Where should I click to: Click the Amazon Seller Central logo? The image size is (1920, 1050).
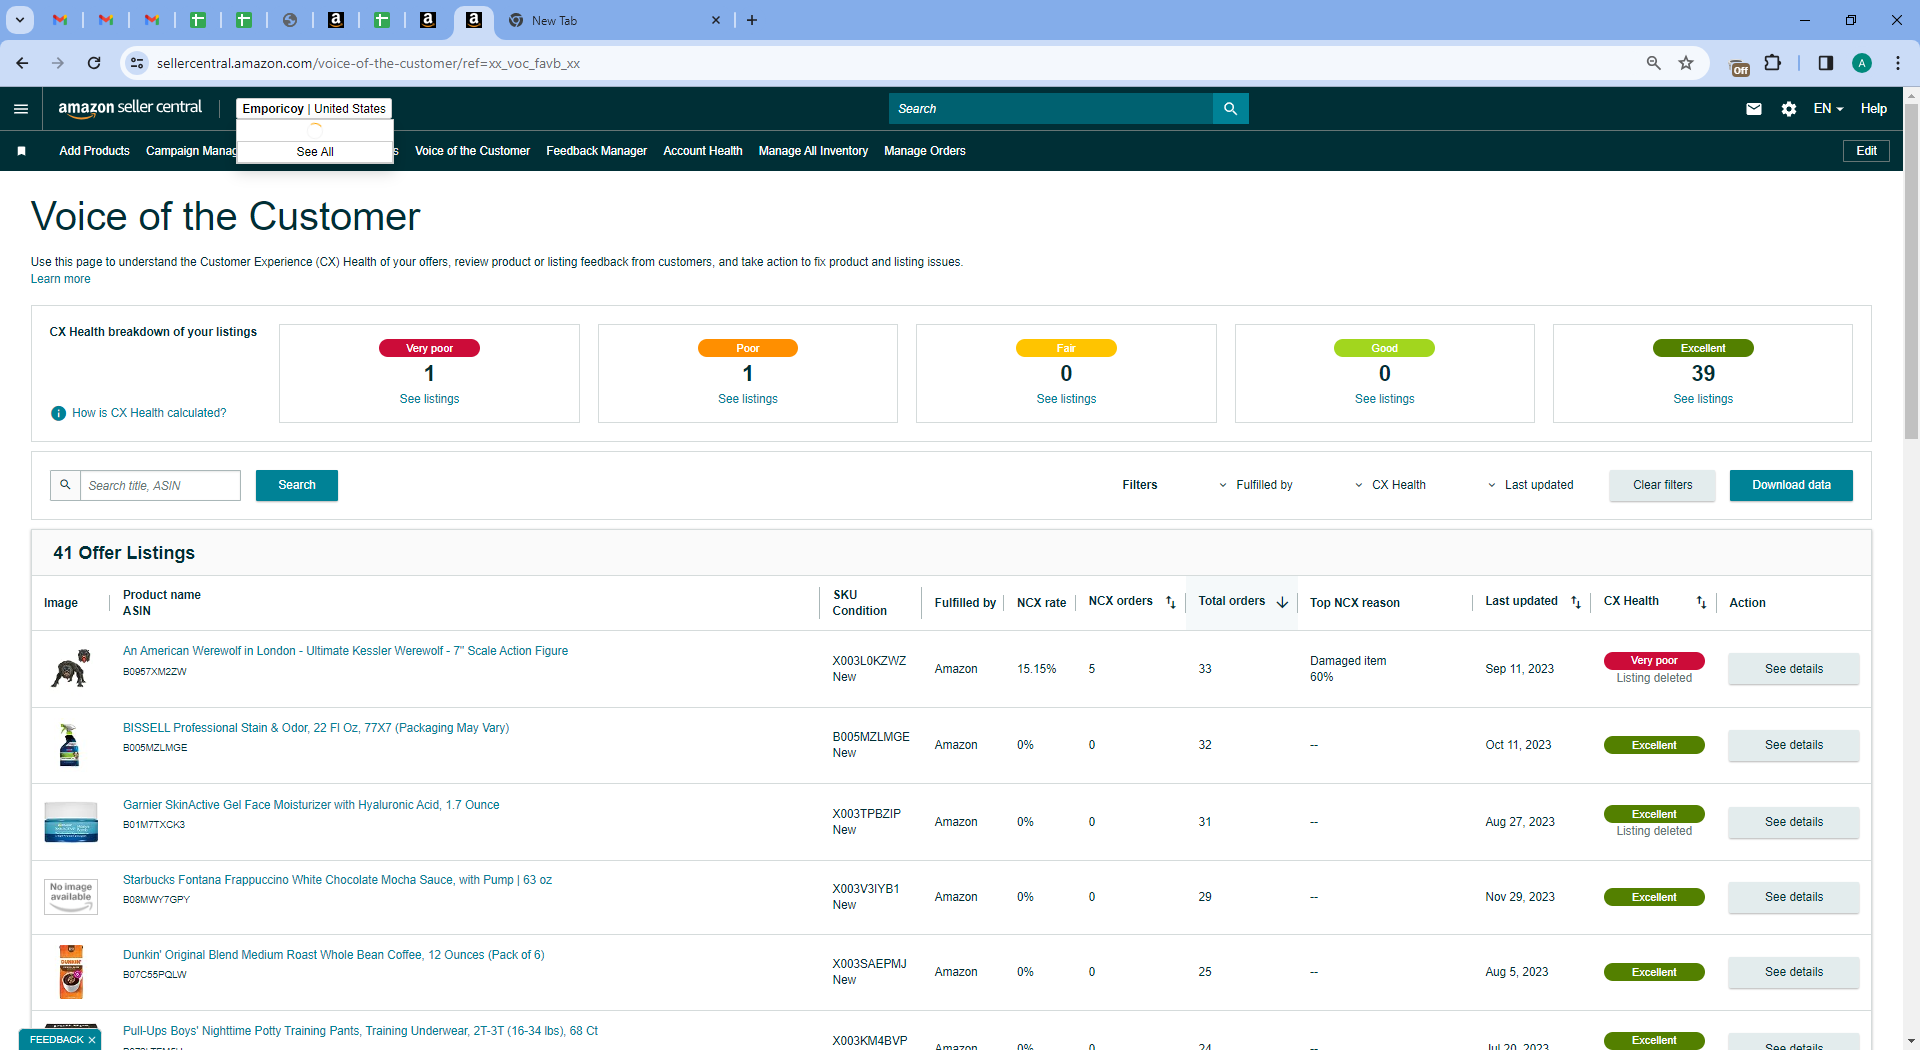tap(130, 108)
